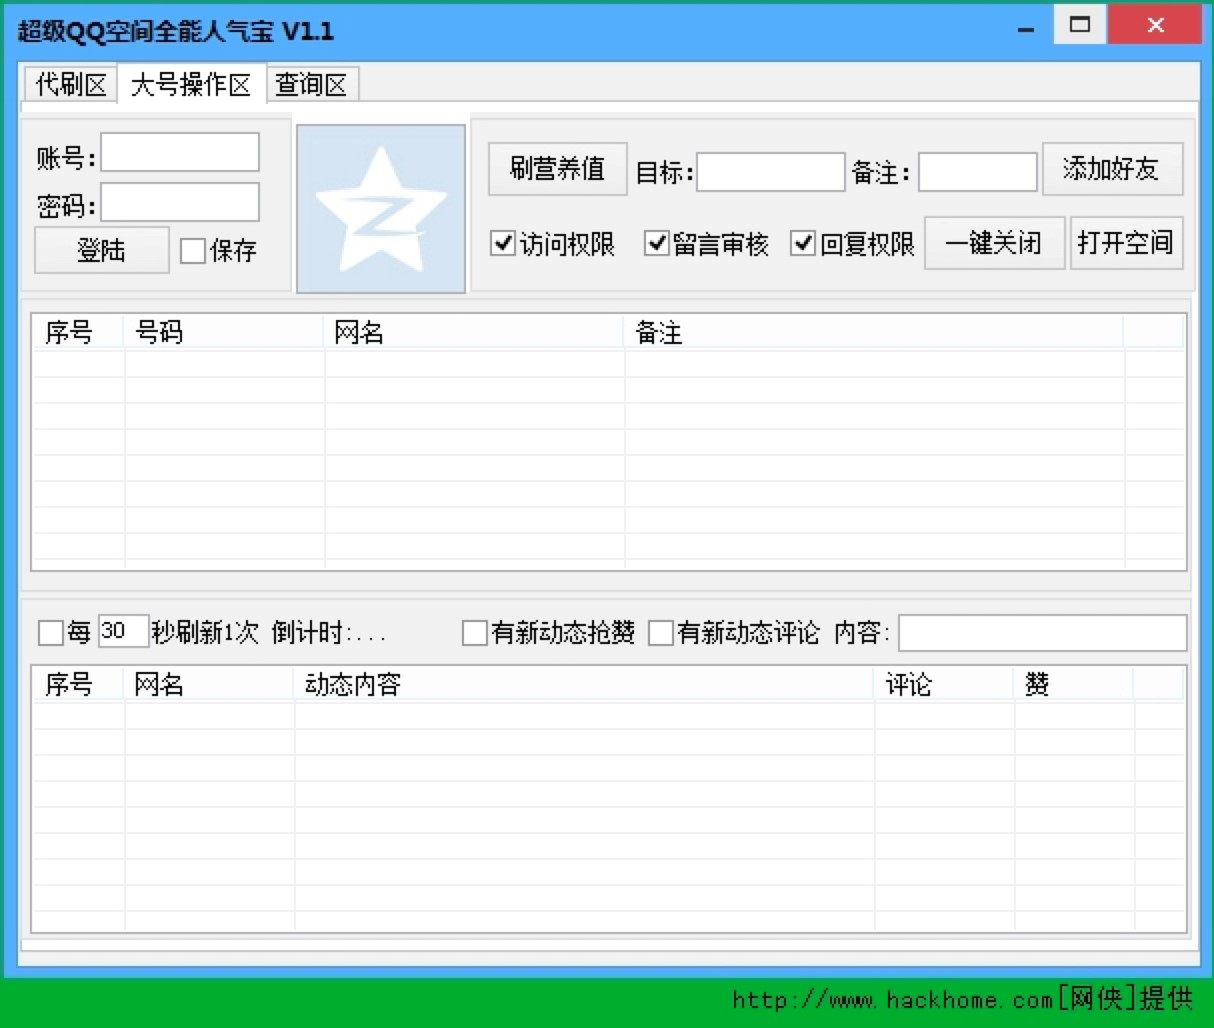
Task: Close the 人气宝 window
Action: (1155, 25)
